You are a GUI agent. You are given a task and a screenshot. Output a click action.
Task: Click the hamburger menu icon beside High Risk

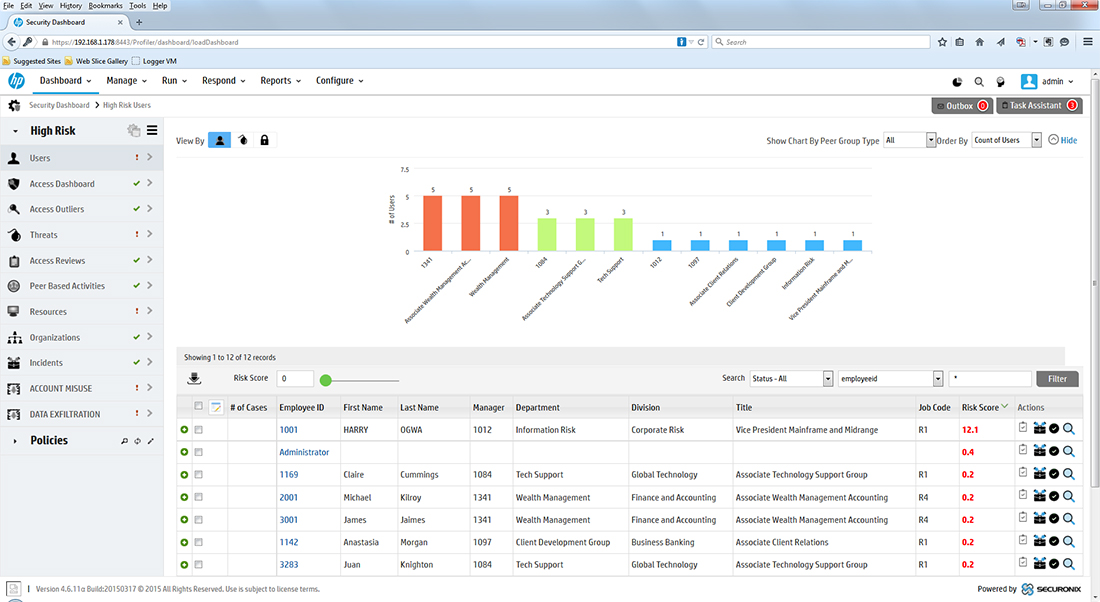[x=152, y=130]
